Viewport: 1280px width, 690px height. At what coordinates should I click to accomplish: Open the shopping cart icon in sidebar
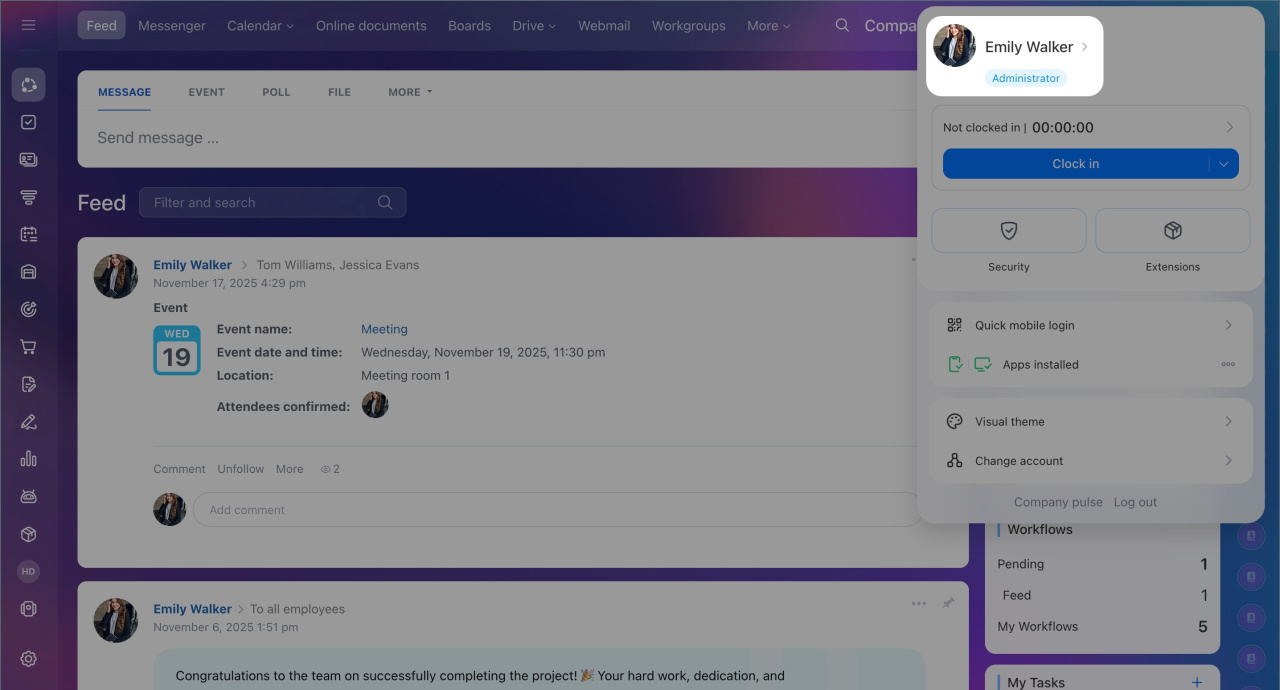28,347
